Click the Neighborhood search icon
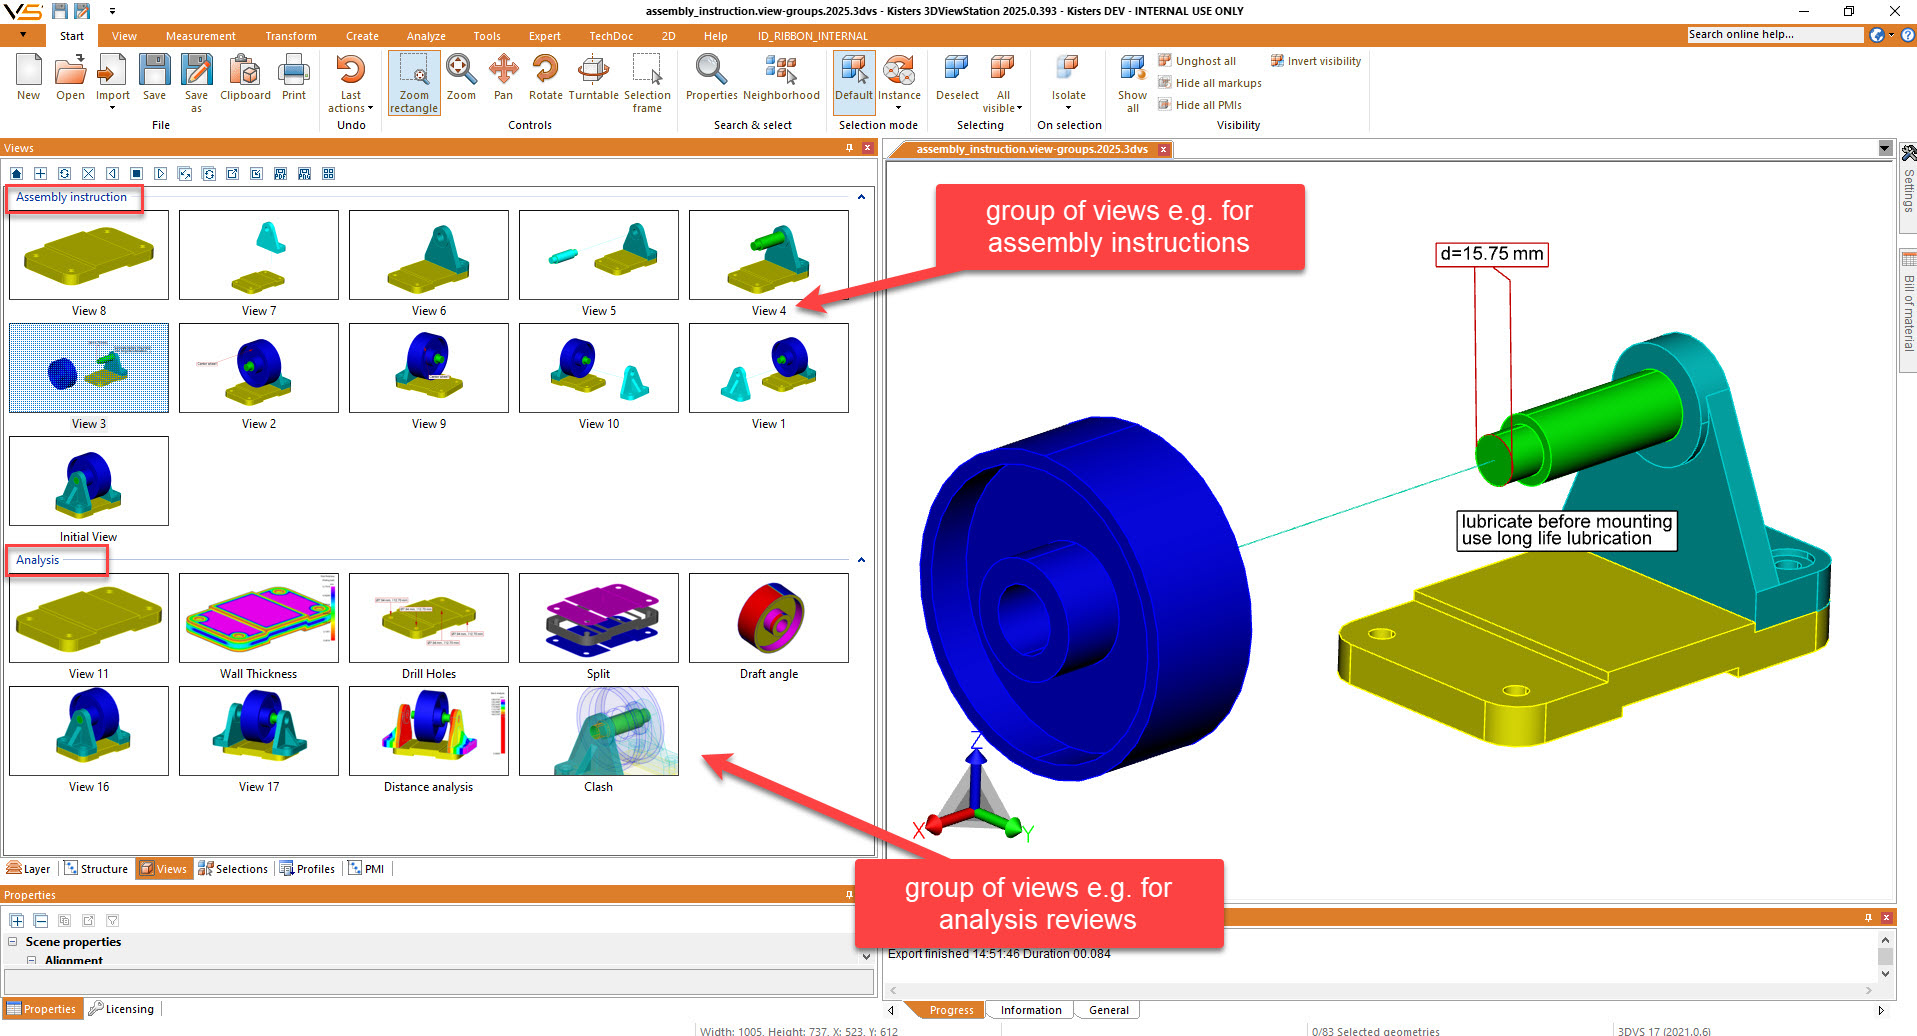 (781, 77)
